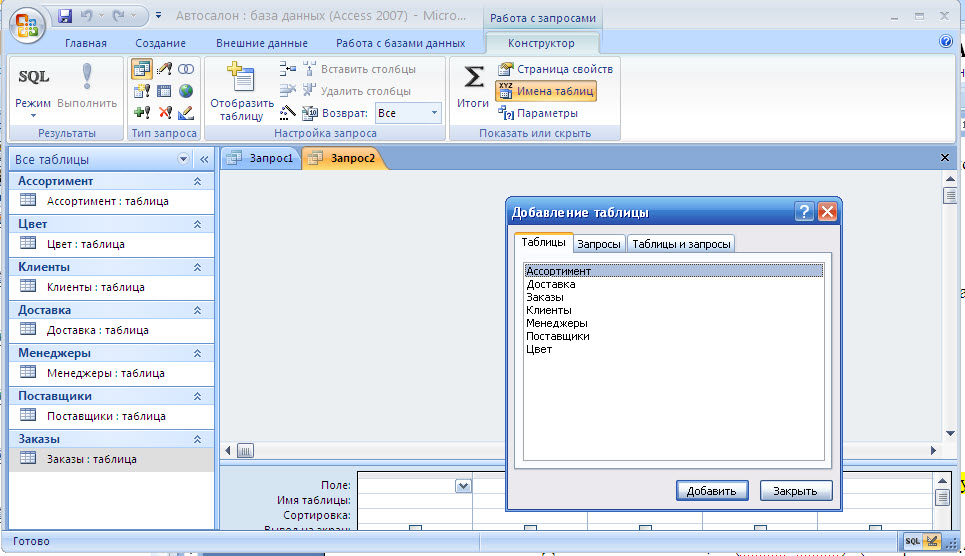Switch to the Запрос1 document tab
This screenshot has width=965, height=556.
(x=262, y=158)
